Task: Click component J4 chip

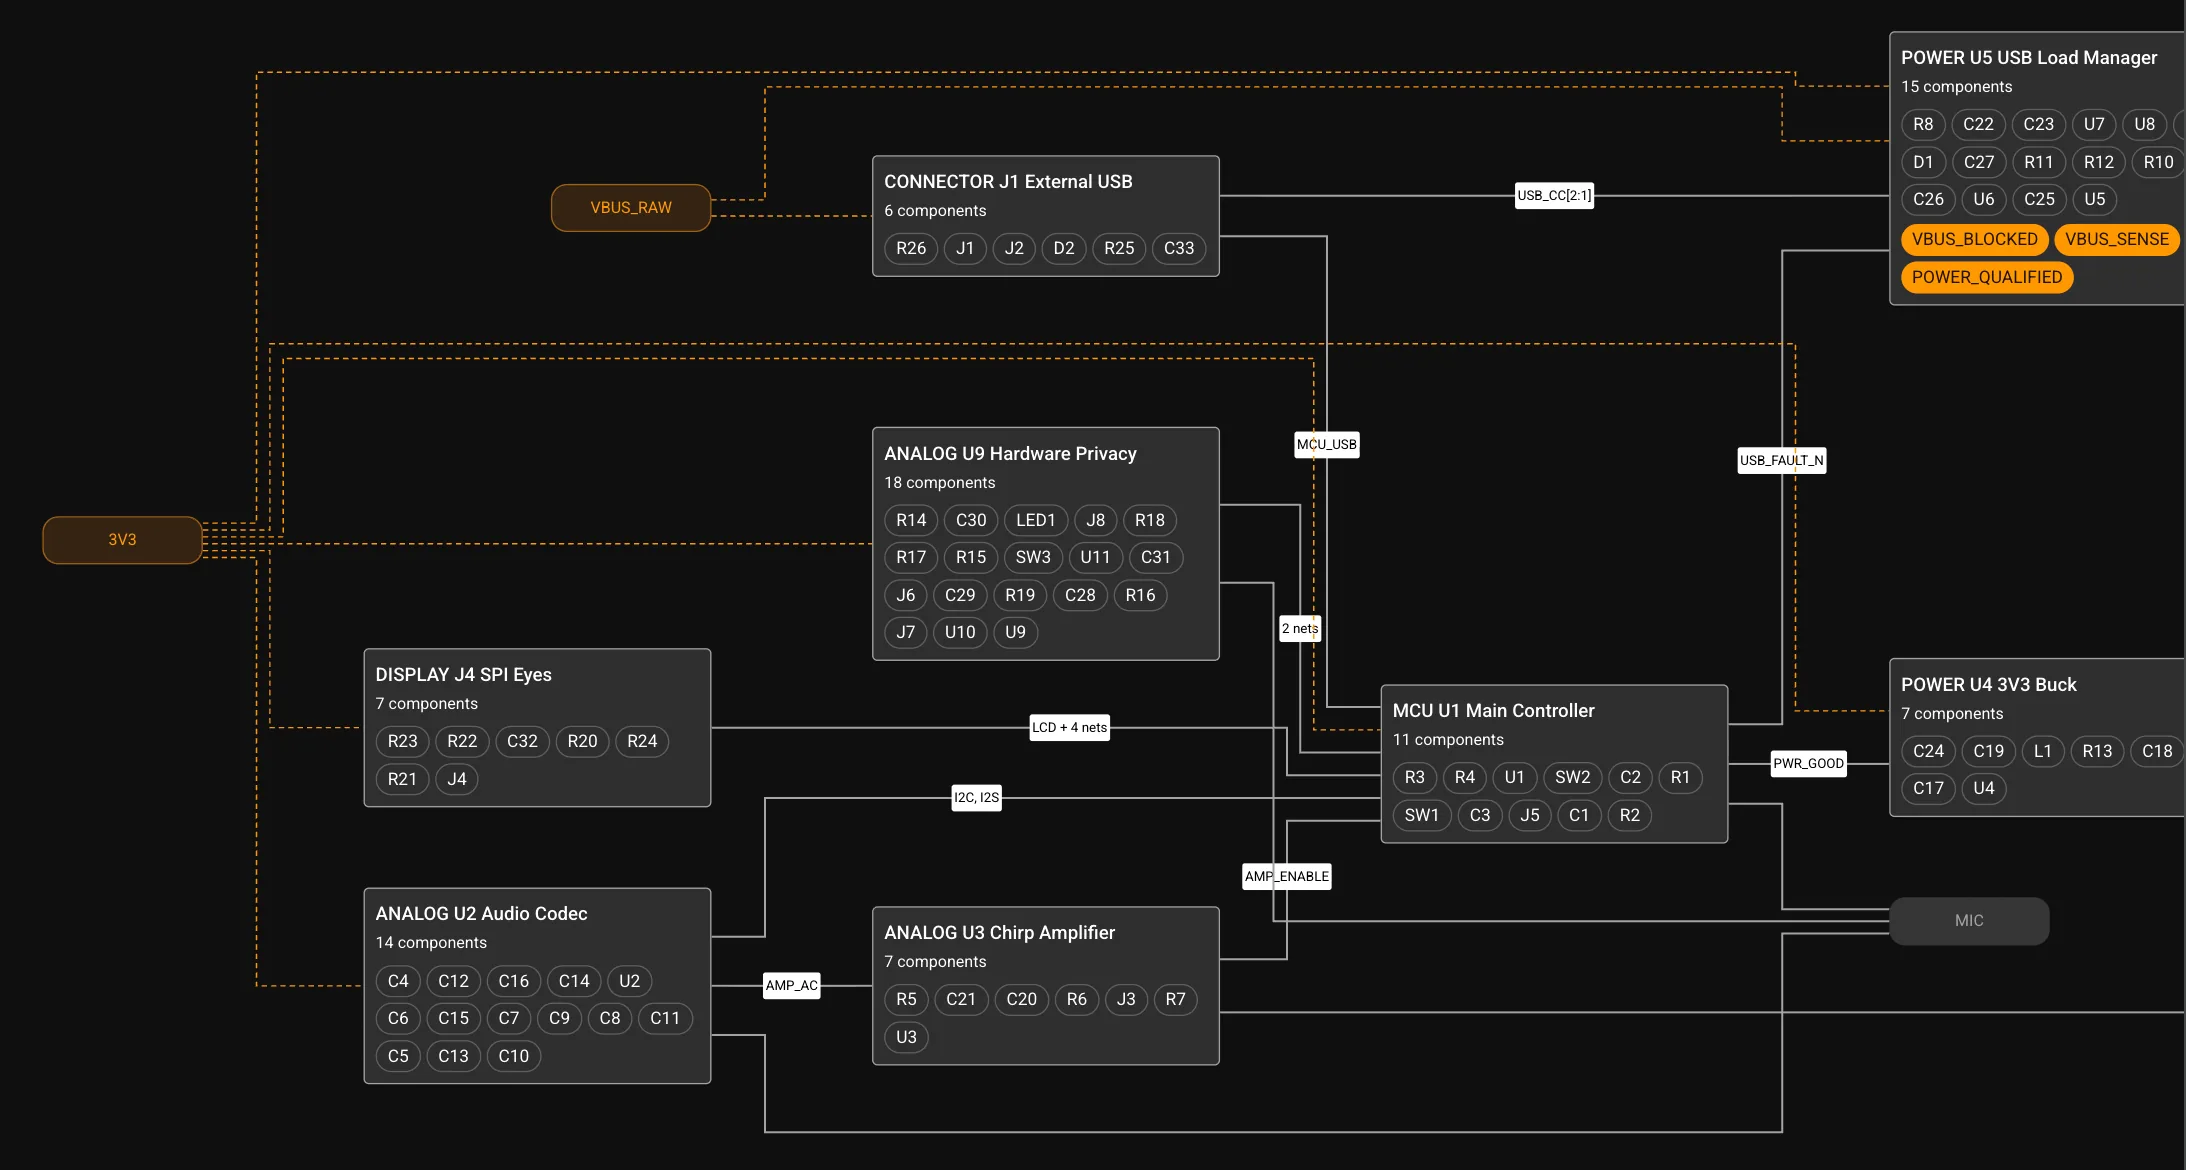Action: point(457,780)
